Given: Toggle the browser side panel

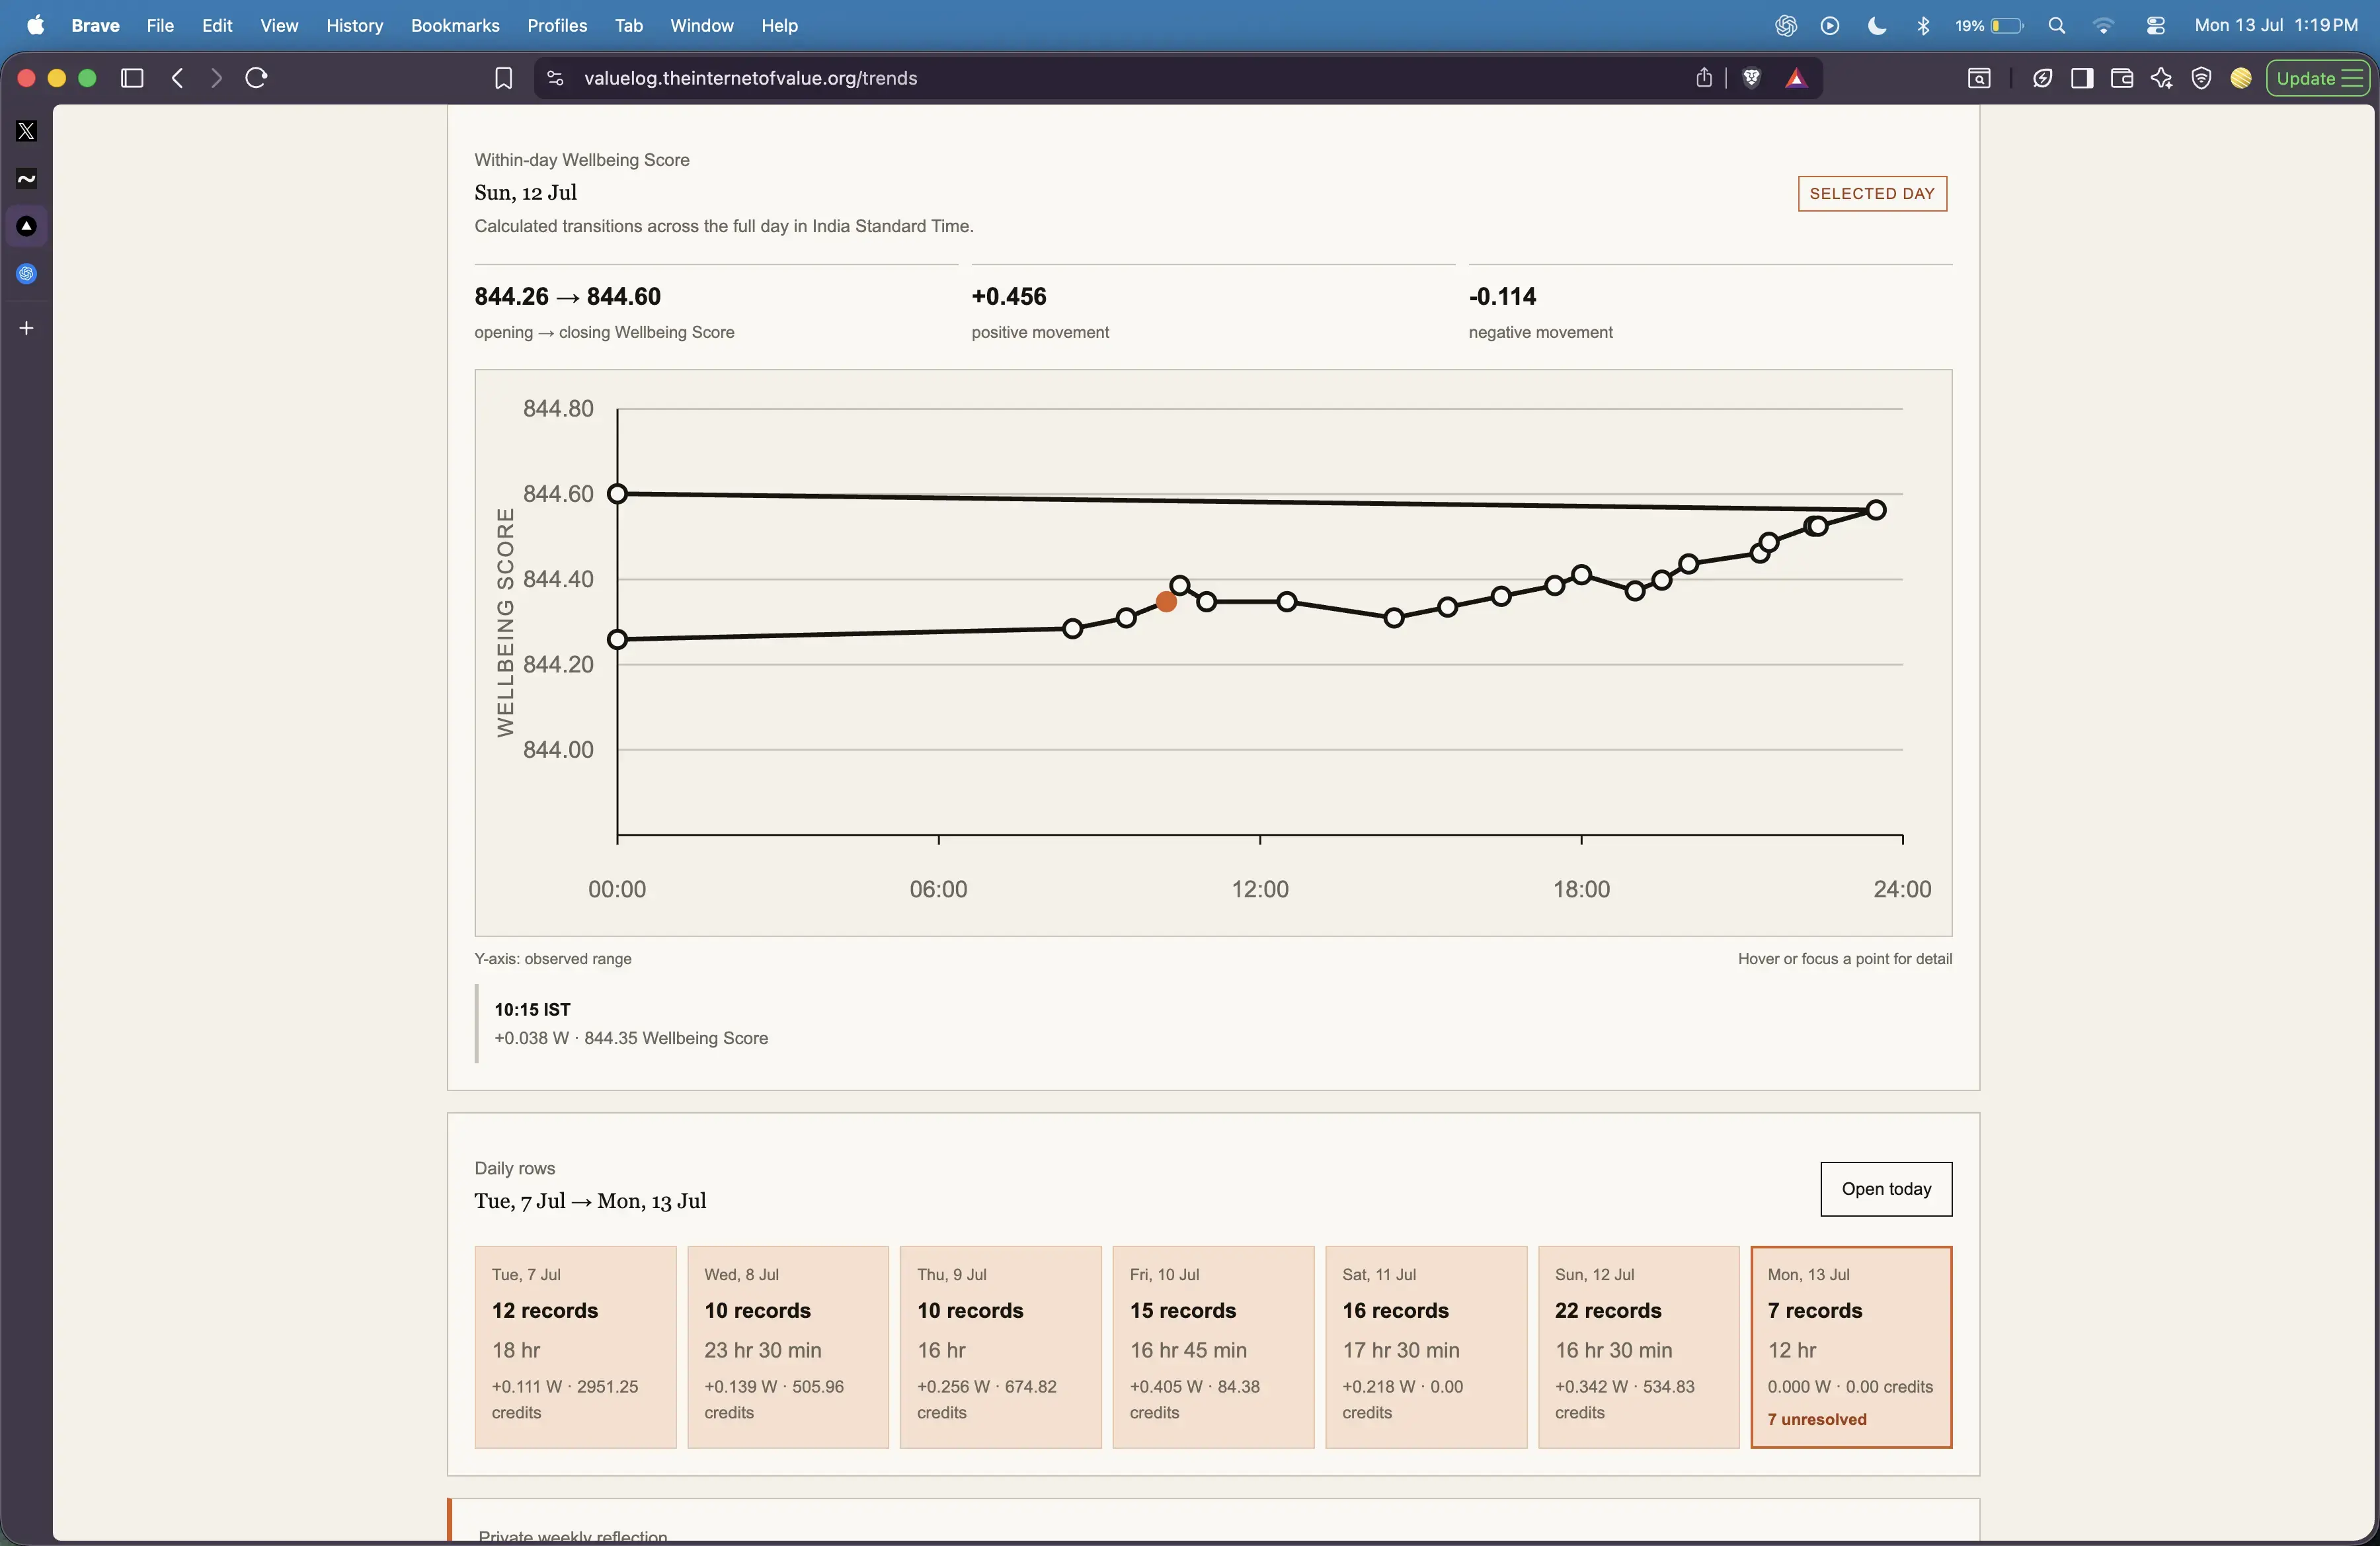Looking at the screenshot, I should coord(2083,78).
